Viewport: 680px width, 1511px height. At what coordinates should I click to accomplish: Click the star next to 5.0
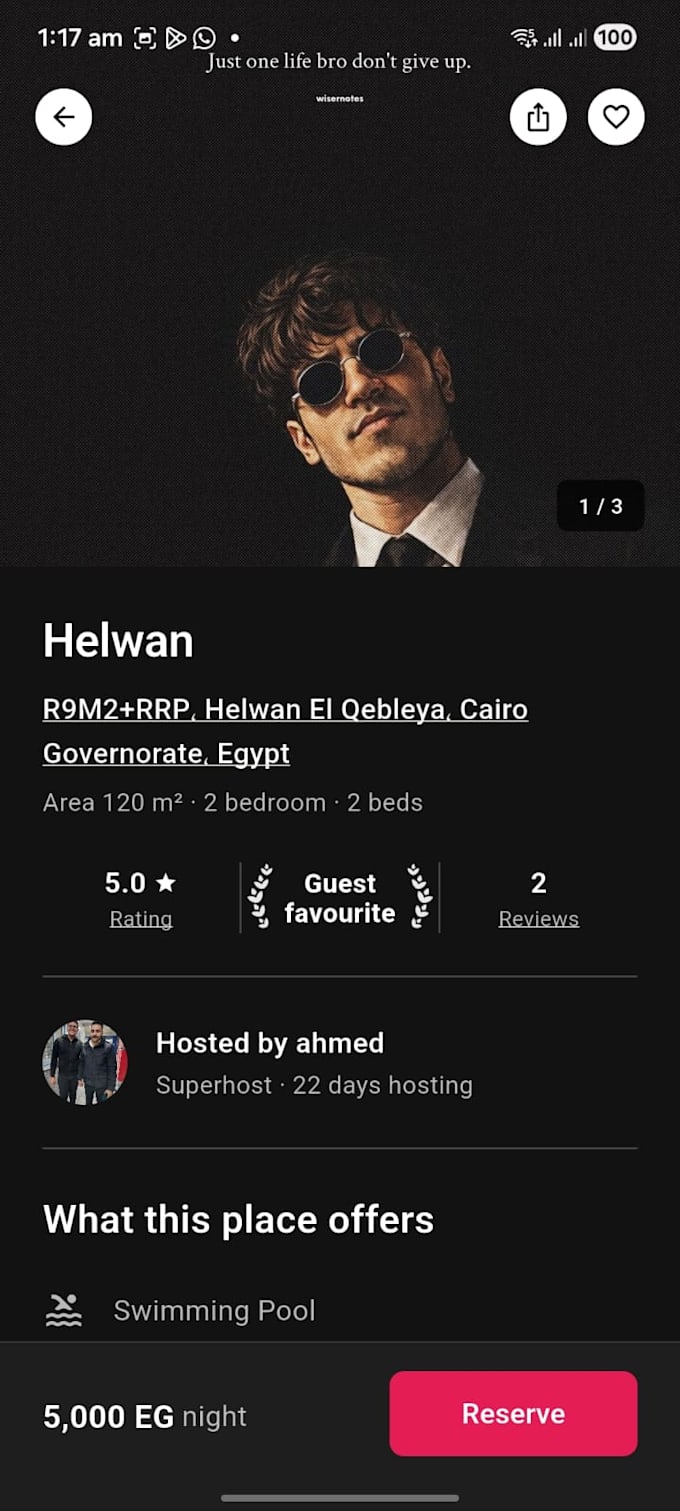tap(166, 883)
